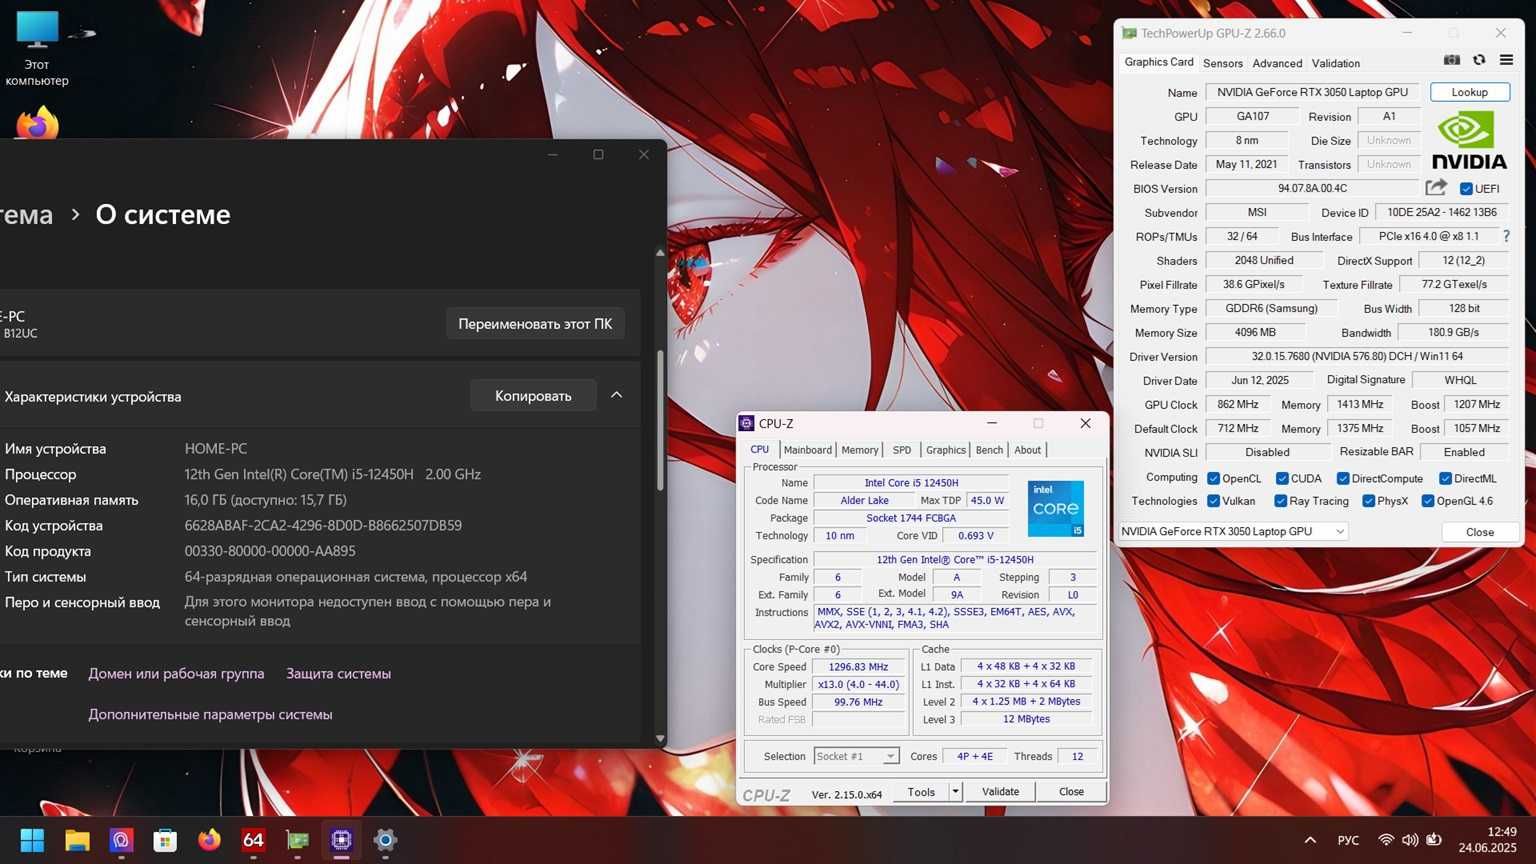The width and height of the screenshot is (1536, 864).
Task: Click the Settings window vertical scrollbar thumb
Action: [x=659, y=420]
